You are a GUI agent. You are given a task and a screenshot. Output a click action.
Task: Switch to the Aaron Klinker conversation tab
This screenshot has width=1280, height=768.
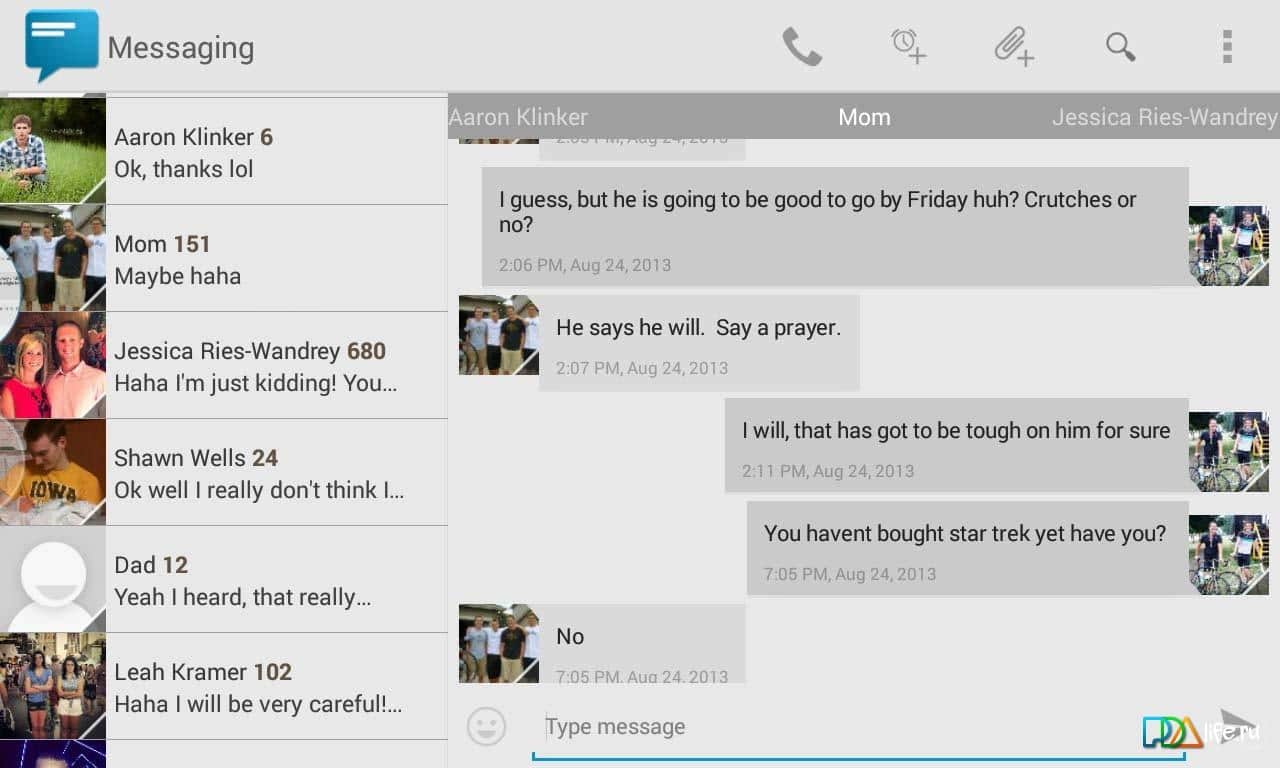click(518, 117)
